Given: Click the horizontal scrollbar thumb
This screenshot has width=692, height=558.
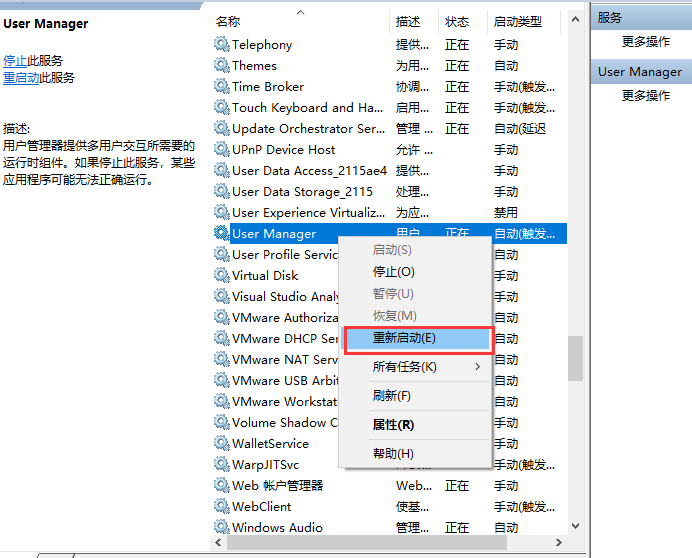Looking at the screenshot, I should point(367,543).
